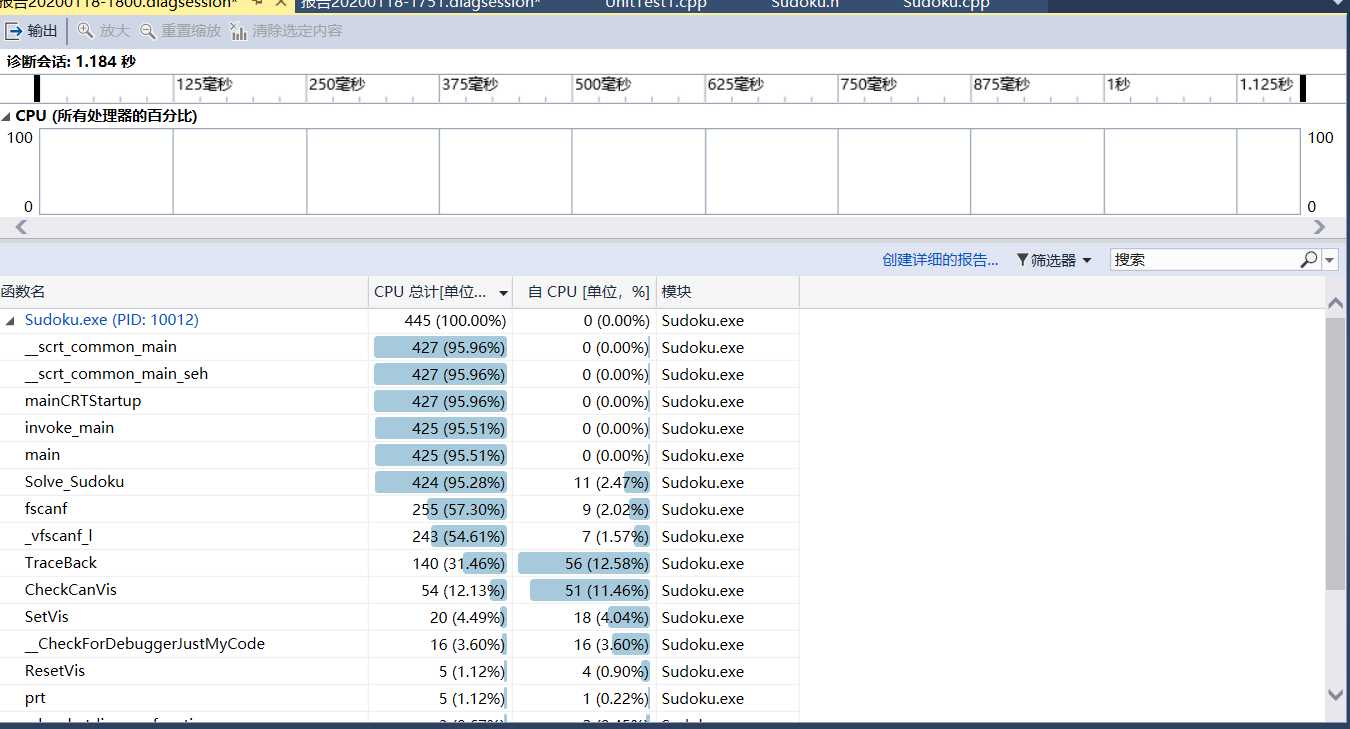Open the Sudoku.h tab
The width and height of the screenshot is (1350, 729).
806,4
